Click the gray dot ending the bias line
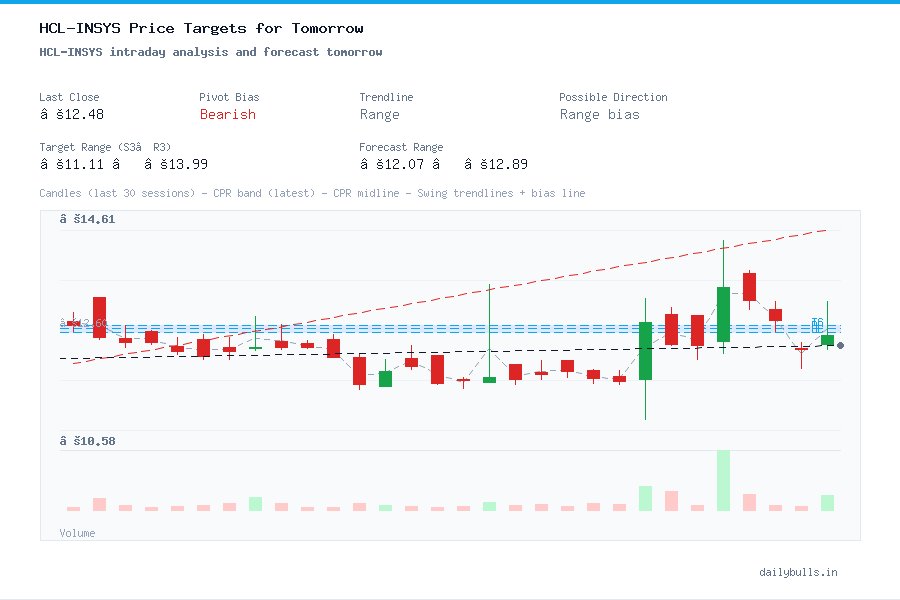Viewport: 900px width, 600px height. click(840, 346)
